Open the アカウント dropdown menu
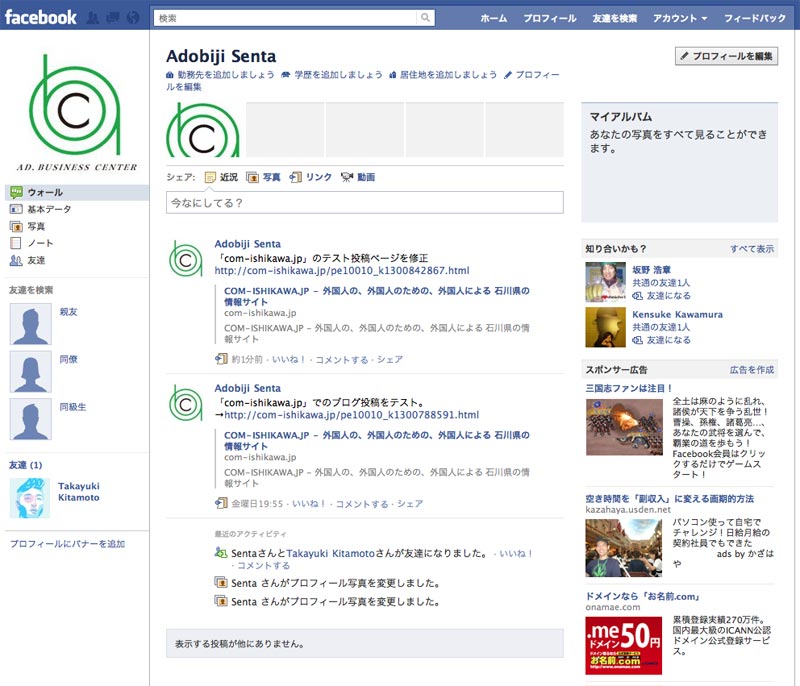Viewport: 800px width, 686px height. 680,18
